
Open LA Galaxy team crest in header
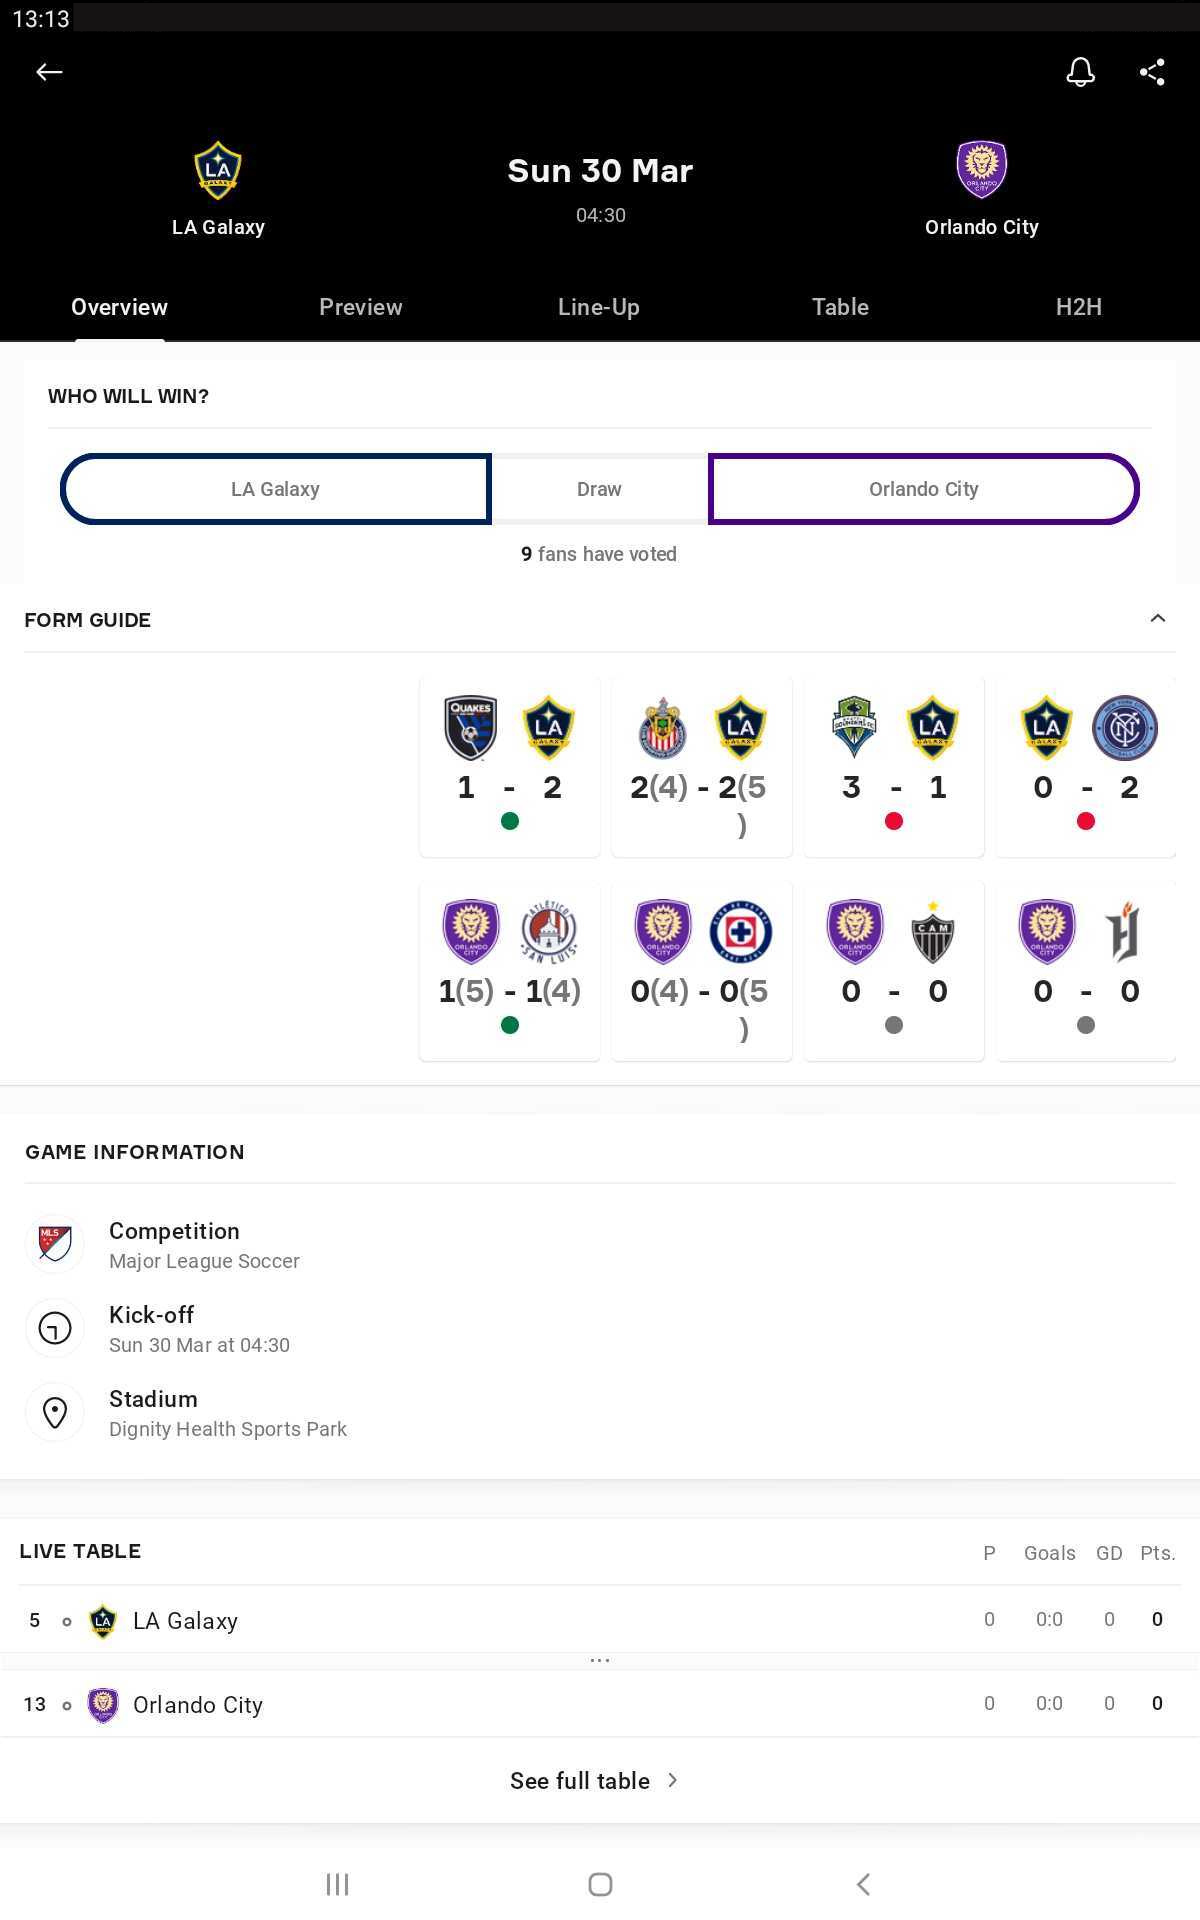pyautogui.click(x=218, y=170)
